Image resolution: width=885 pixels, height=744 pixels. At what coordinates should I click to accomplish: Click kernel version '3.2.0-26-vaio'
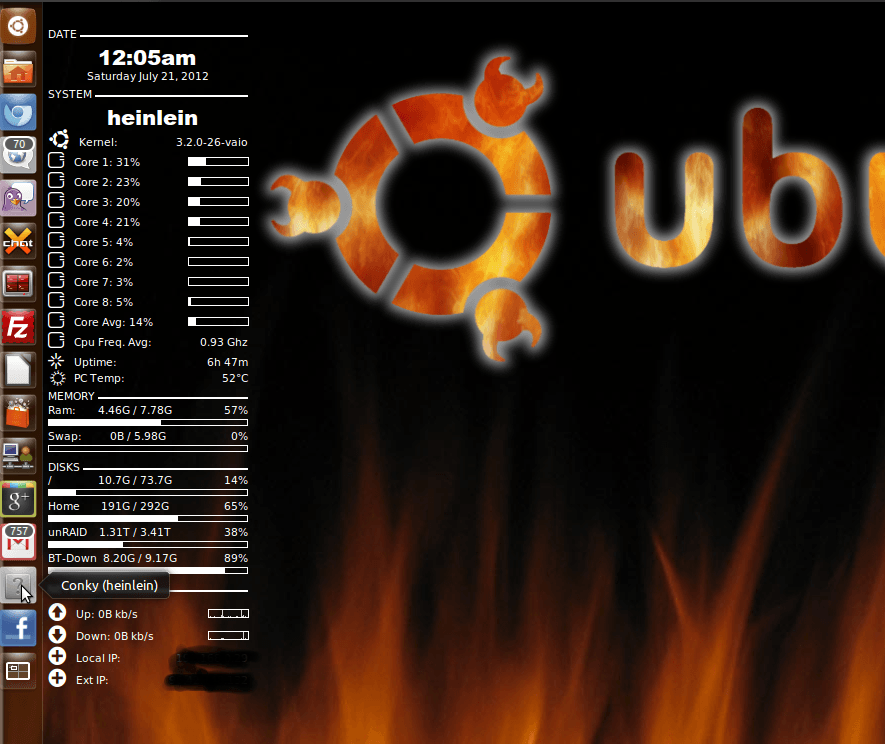212,142
